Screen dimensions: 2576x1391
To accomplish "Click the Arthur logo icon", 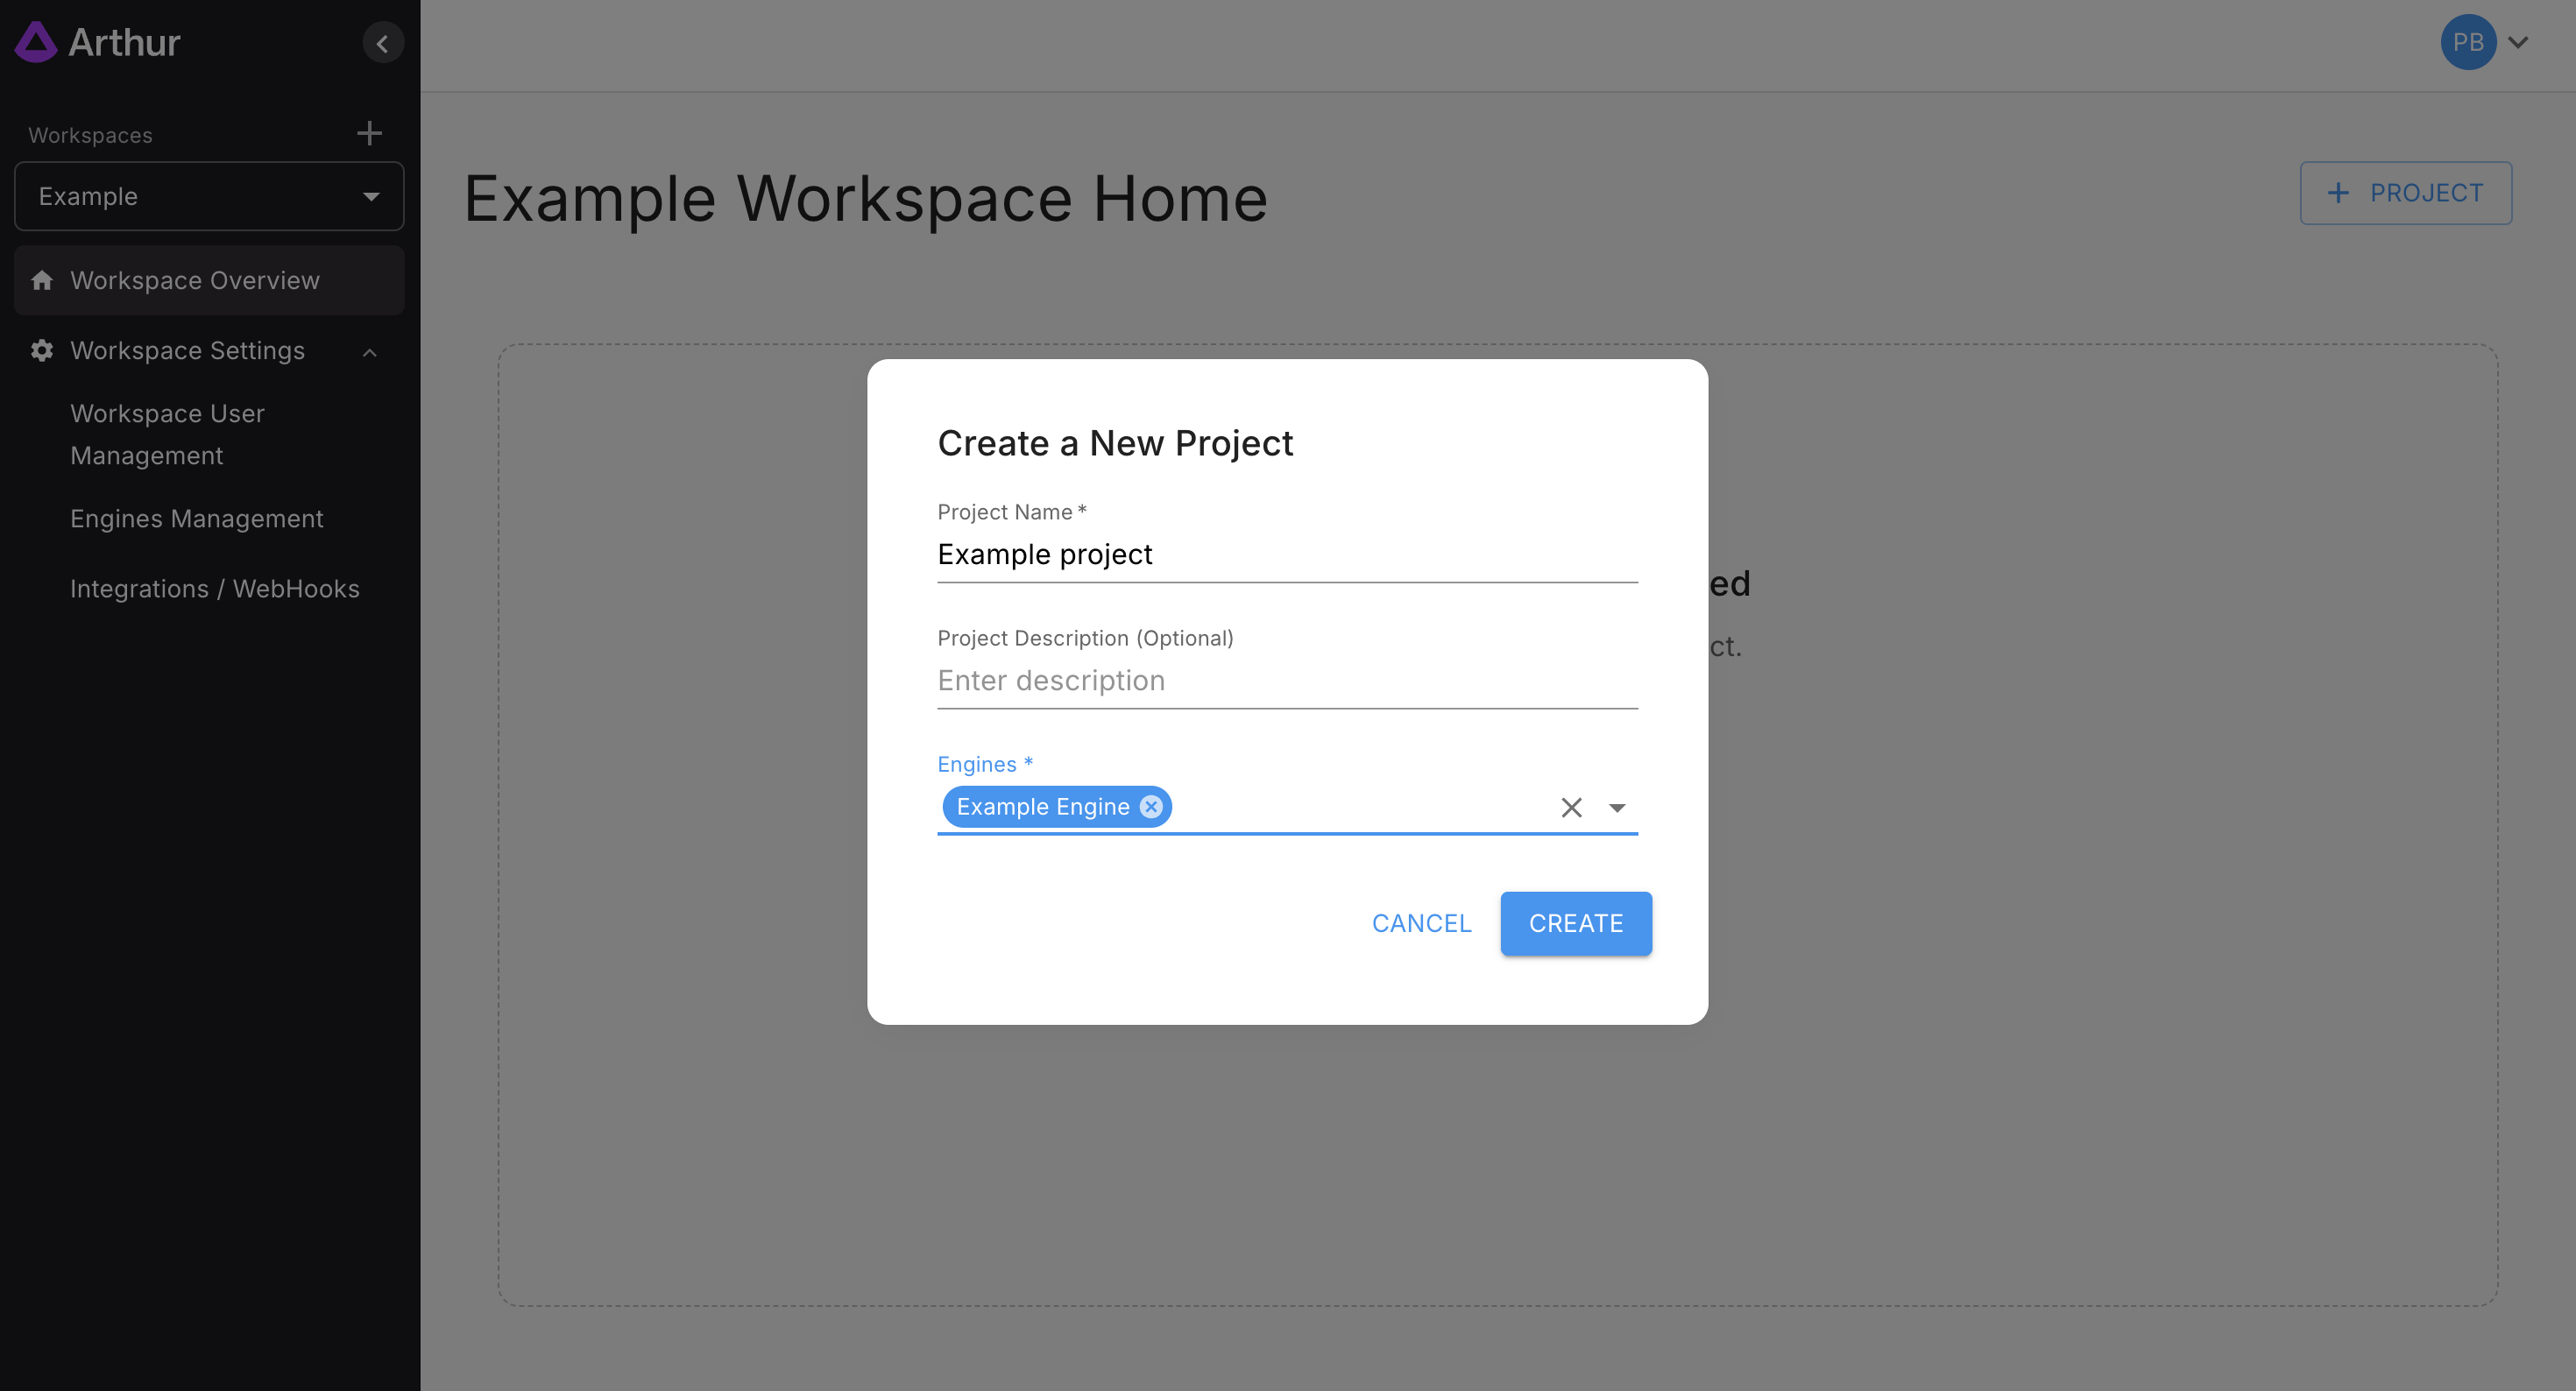I will point(36,42).
